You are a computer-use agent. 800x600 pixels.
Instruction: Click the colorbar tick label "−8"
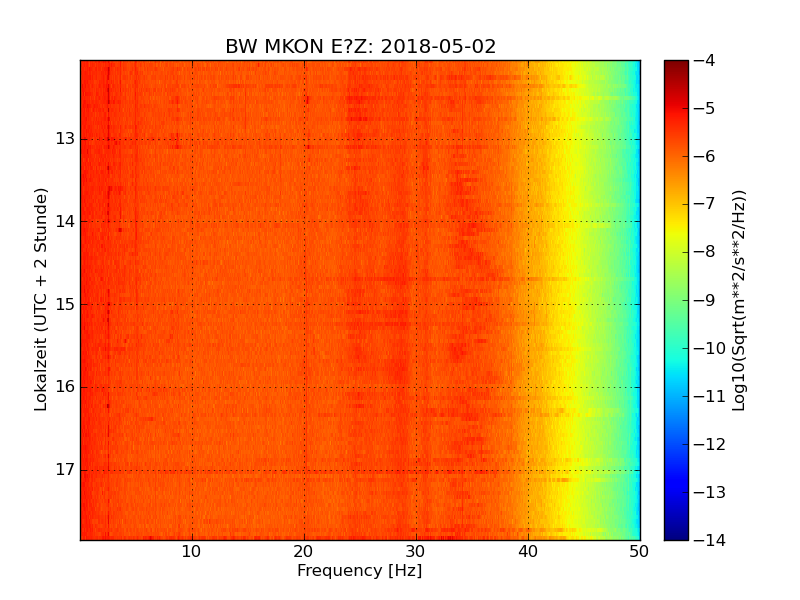[705, 252]
